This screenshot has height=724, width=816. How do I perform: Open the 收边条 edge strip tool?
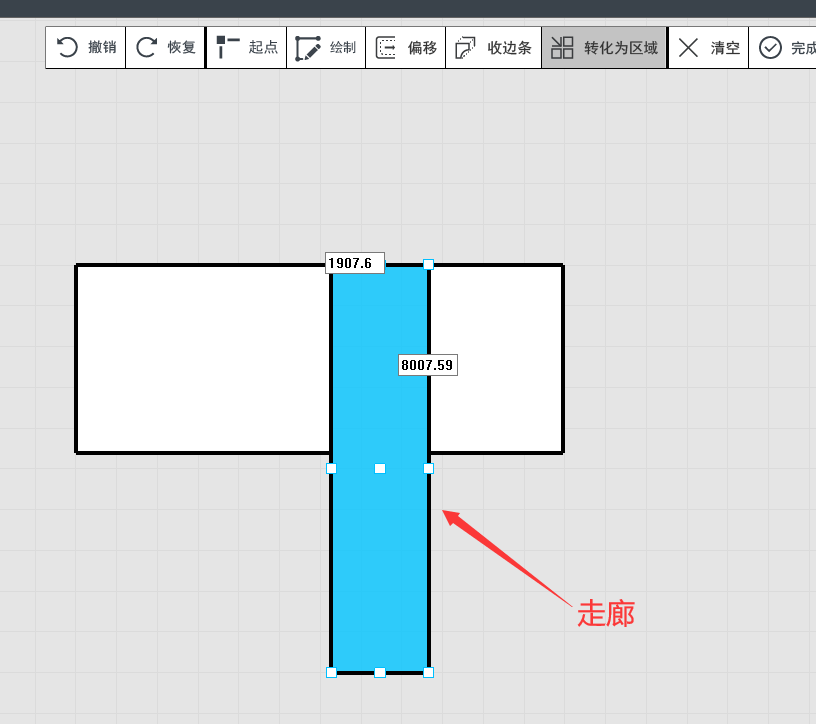tap(493, 47)
